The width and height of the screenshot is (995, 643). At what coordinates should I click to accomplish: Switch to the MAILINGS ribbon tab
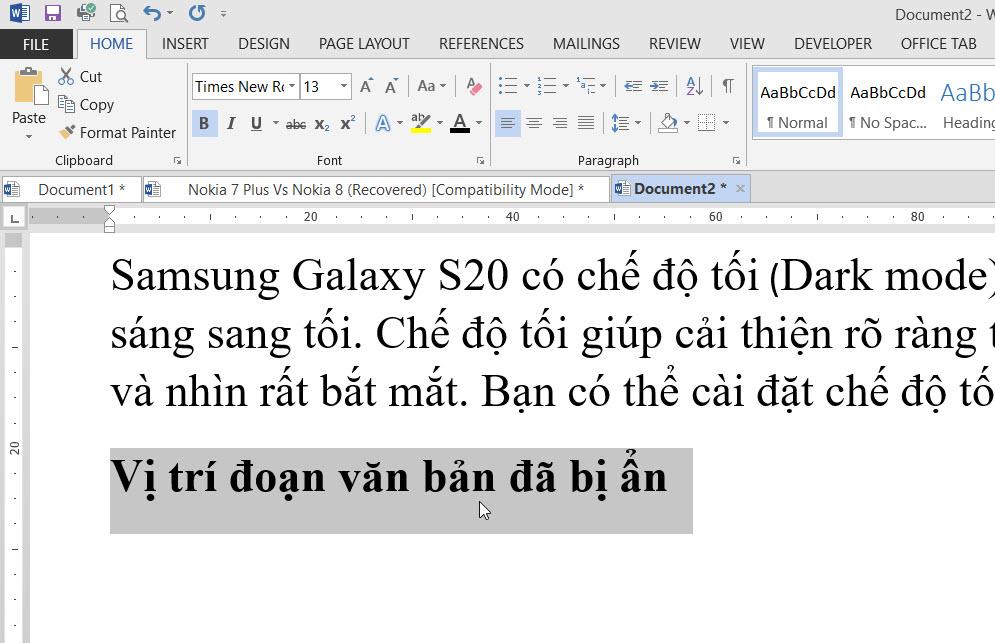pos(586,44)
